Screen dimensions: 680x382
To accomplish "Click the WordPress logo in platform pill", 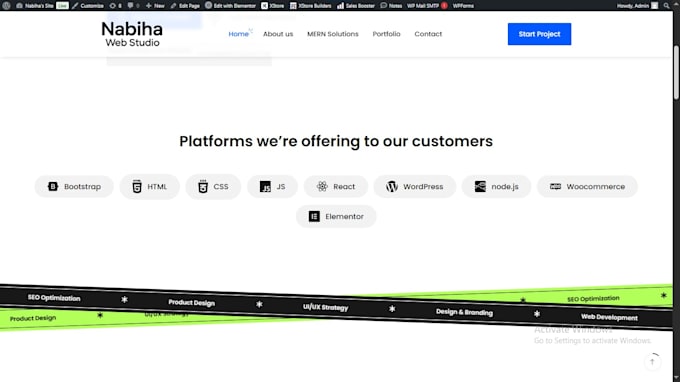I will tap(392, 186).
